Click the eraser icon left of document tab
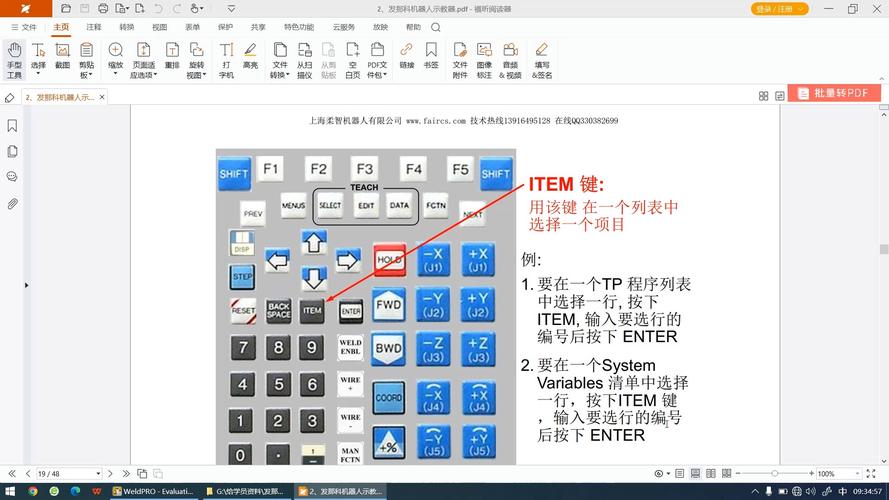 tap(10, 98)
